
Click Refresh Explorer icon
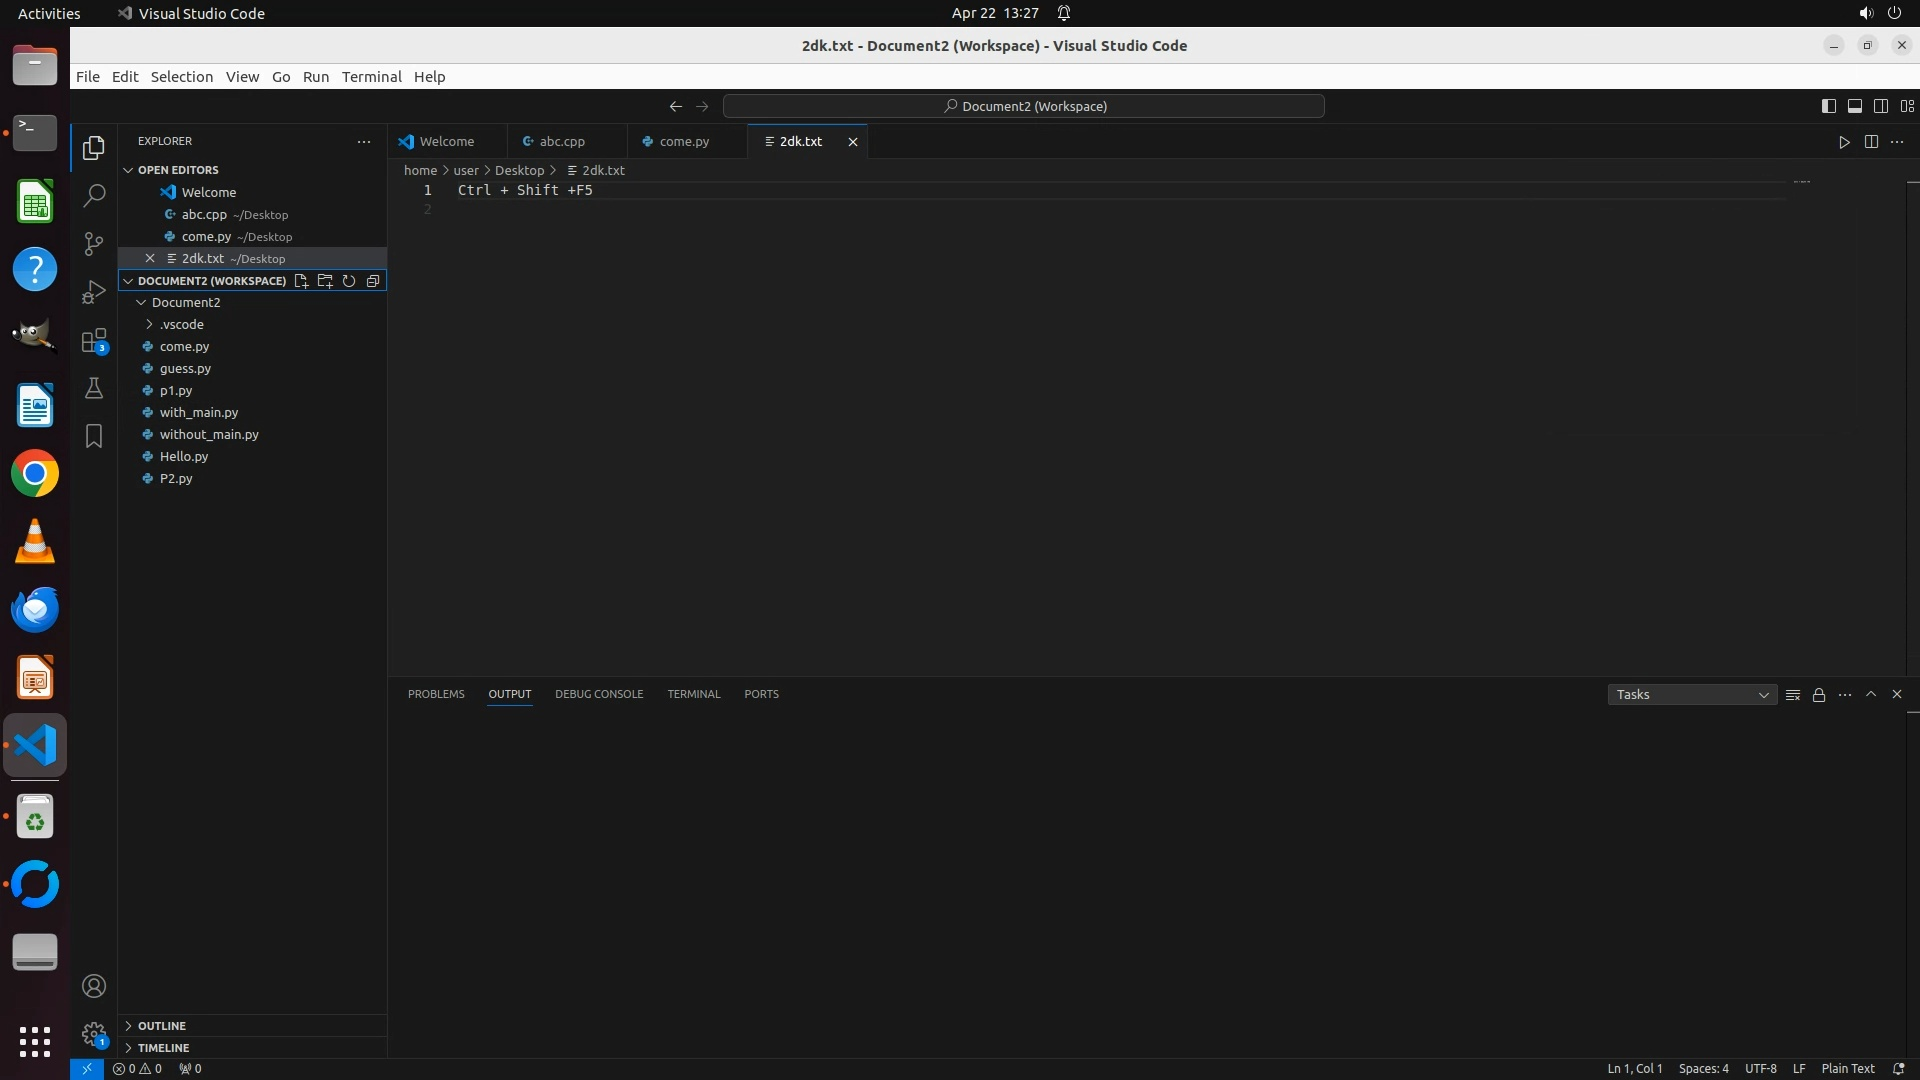point(349,281)
